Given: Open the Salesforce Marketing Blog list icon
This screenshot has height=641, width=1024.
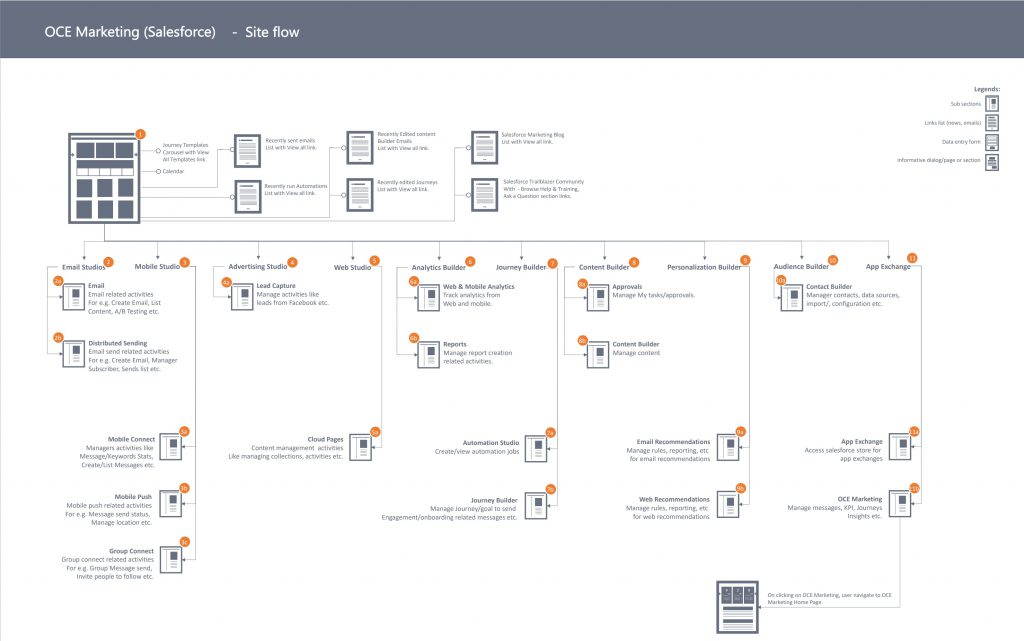Looking at the screenshot, I should tap(485, 147).
